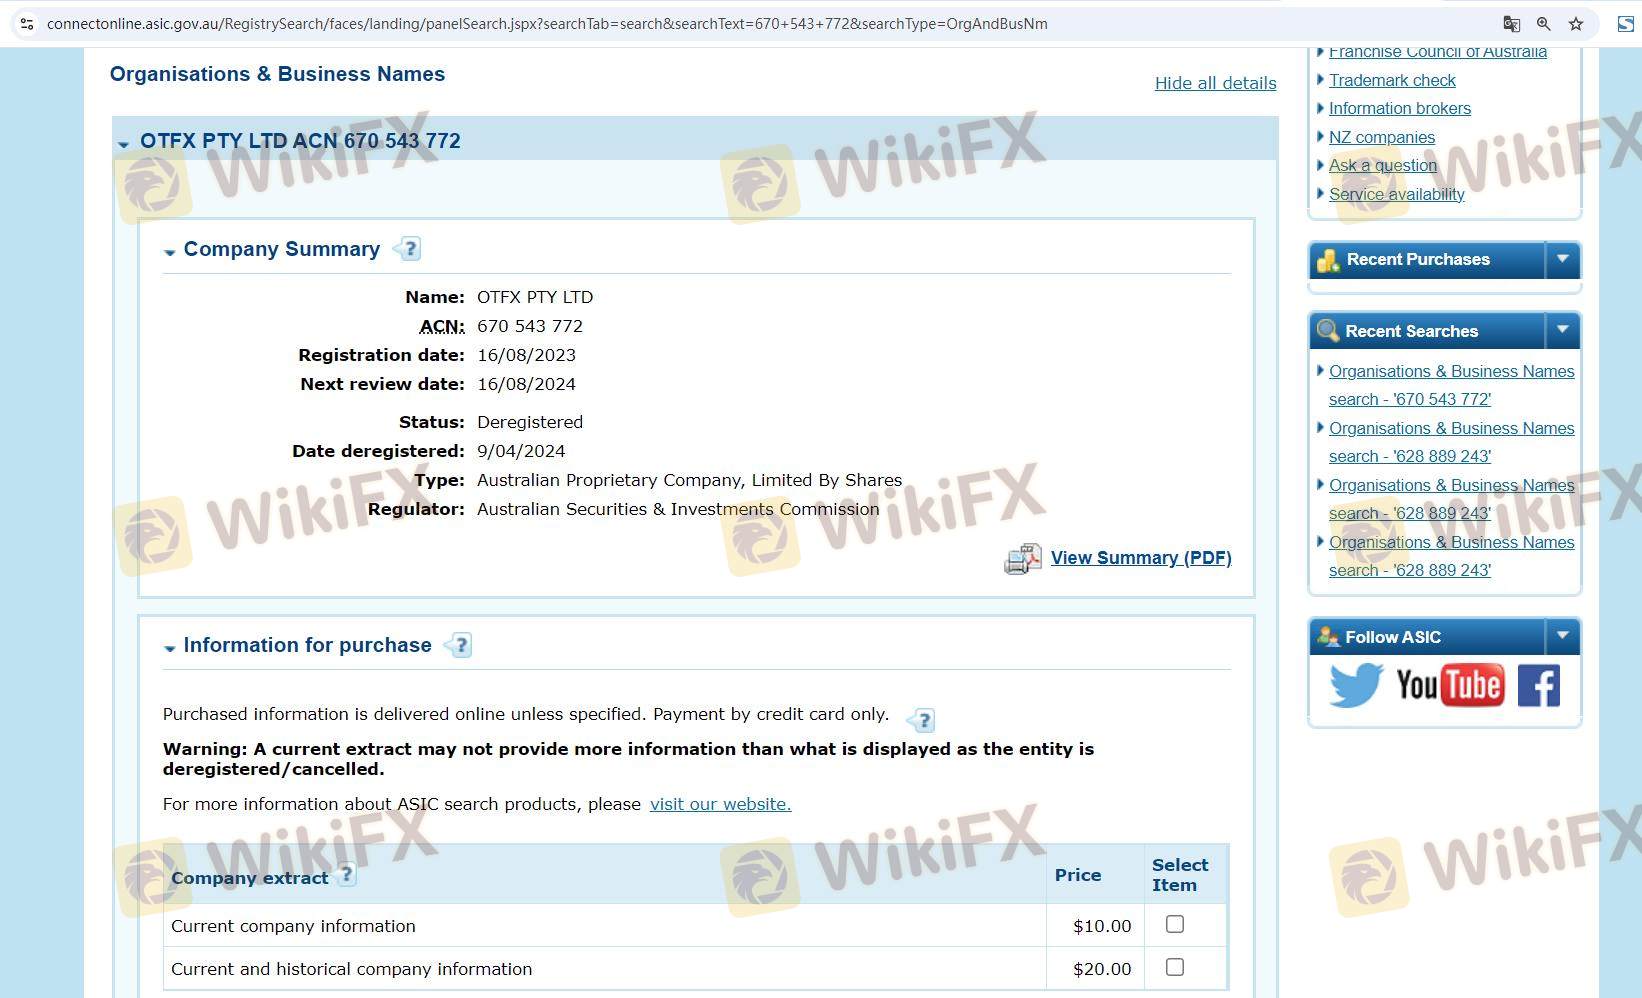Image resolution: width=1642 pixels, height=998 pixels.
Task: Collapse the Company Summary section
Action: [x=170, y=252]
